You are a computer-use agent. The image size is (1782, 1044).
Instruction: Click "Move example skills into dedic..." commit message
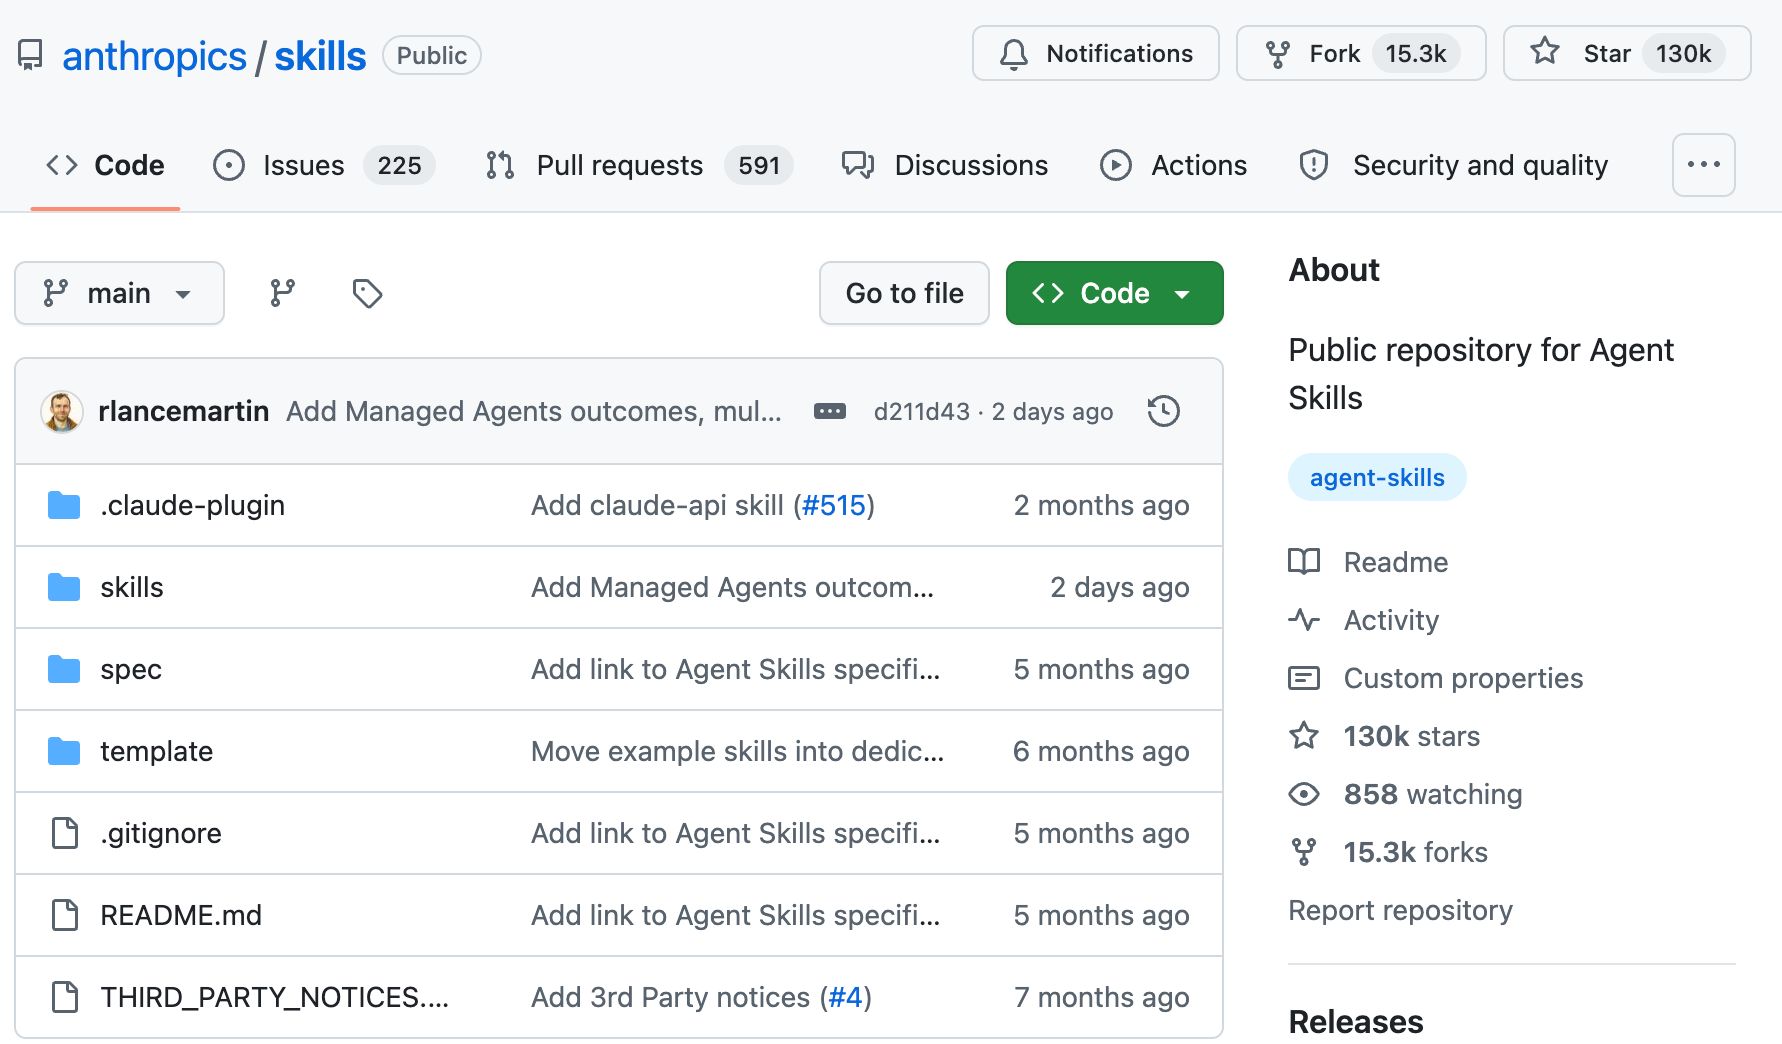(x=737, y=751)
